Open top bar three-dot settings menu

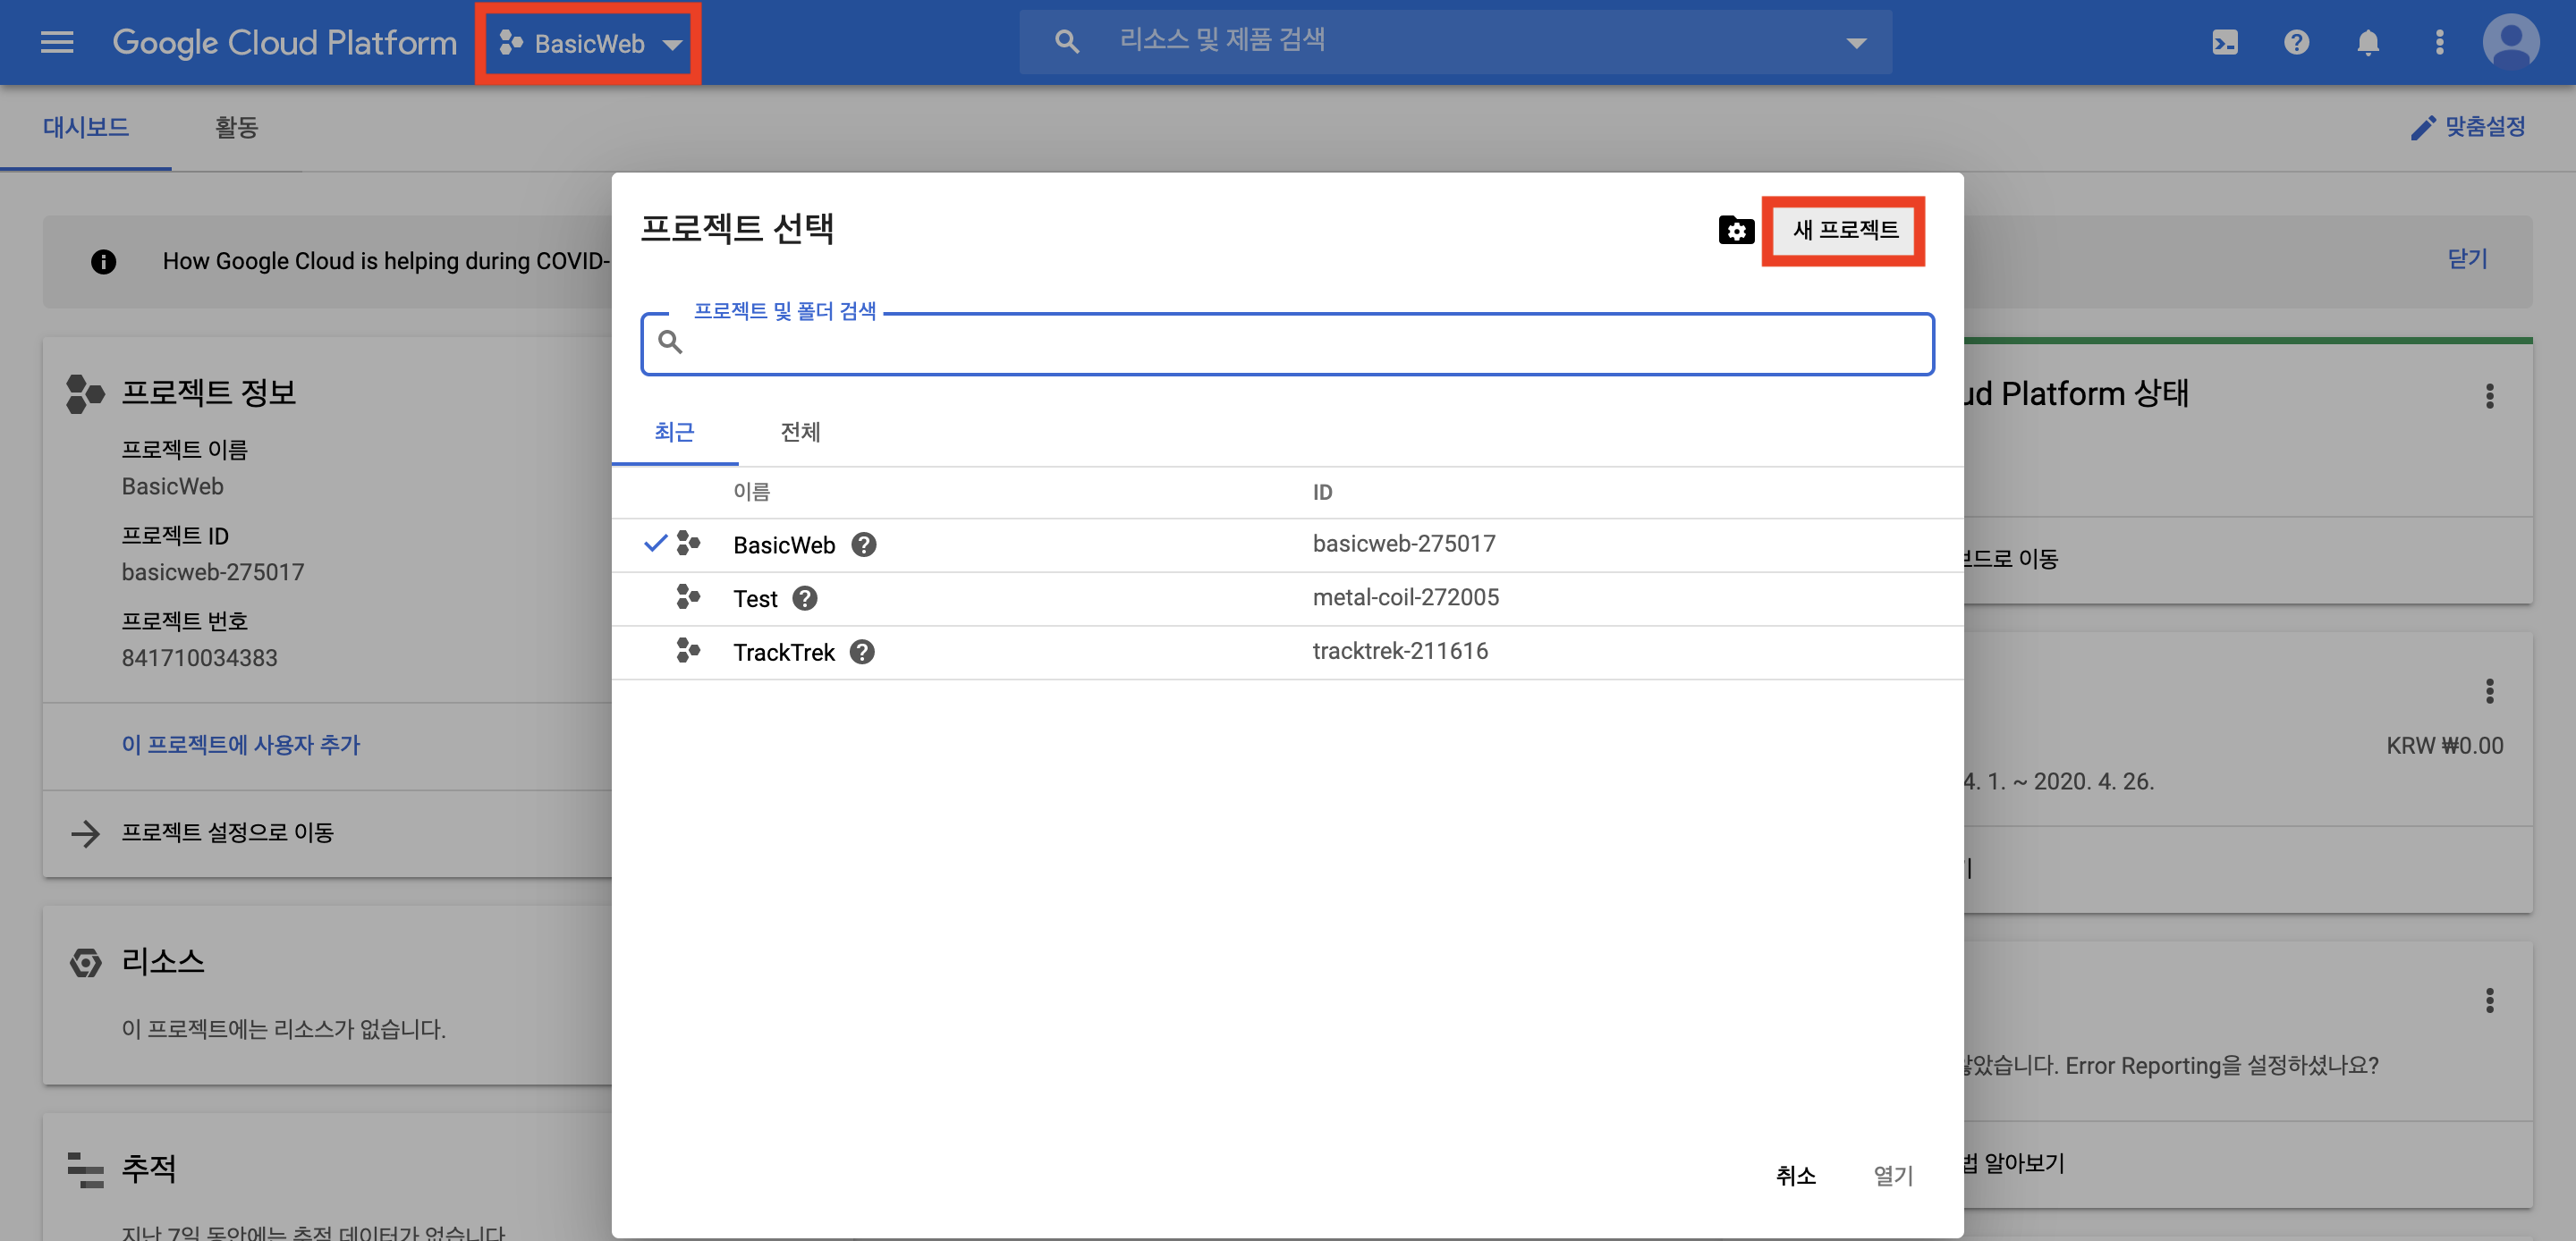point(2439,42)
